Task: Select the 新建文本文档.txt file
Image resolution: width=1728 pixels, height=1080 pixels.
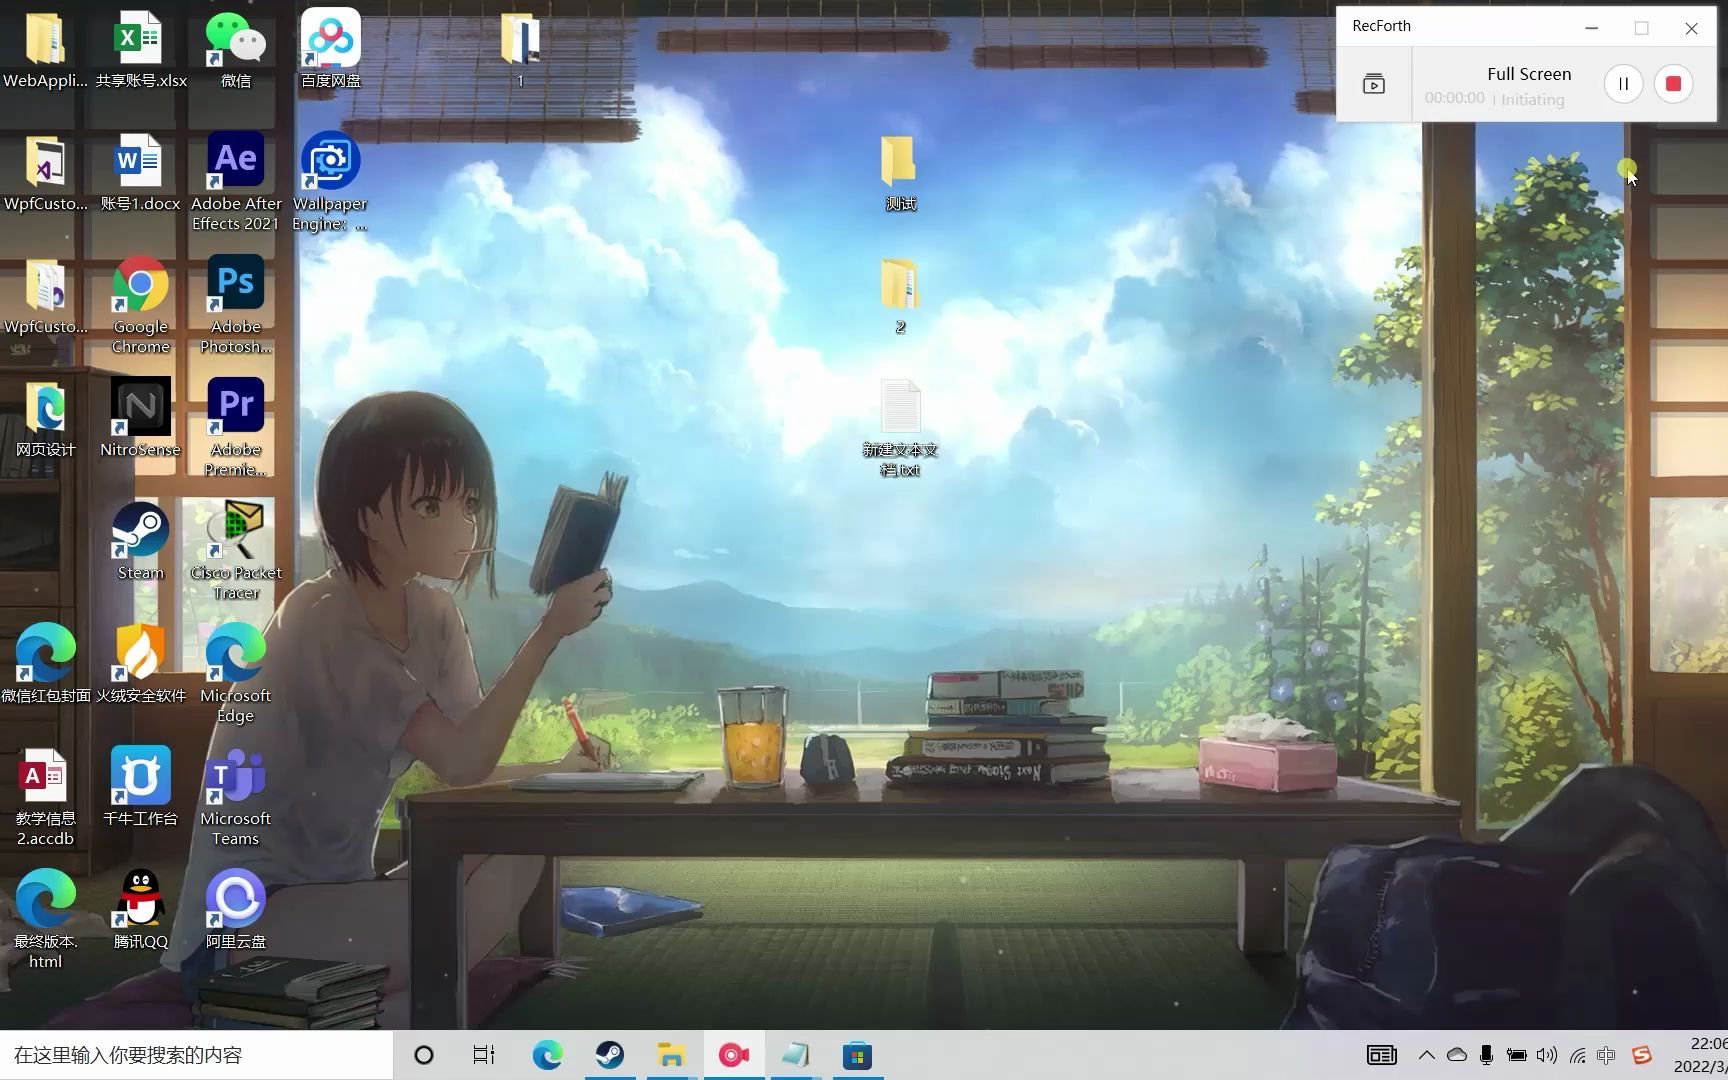Action: [899, 429]
